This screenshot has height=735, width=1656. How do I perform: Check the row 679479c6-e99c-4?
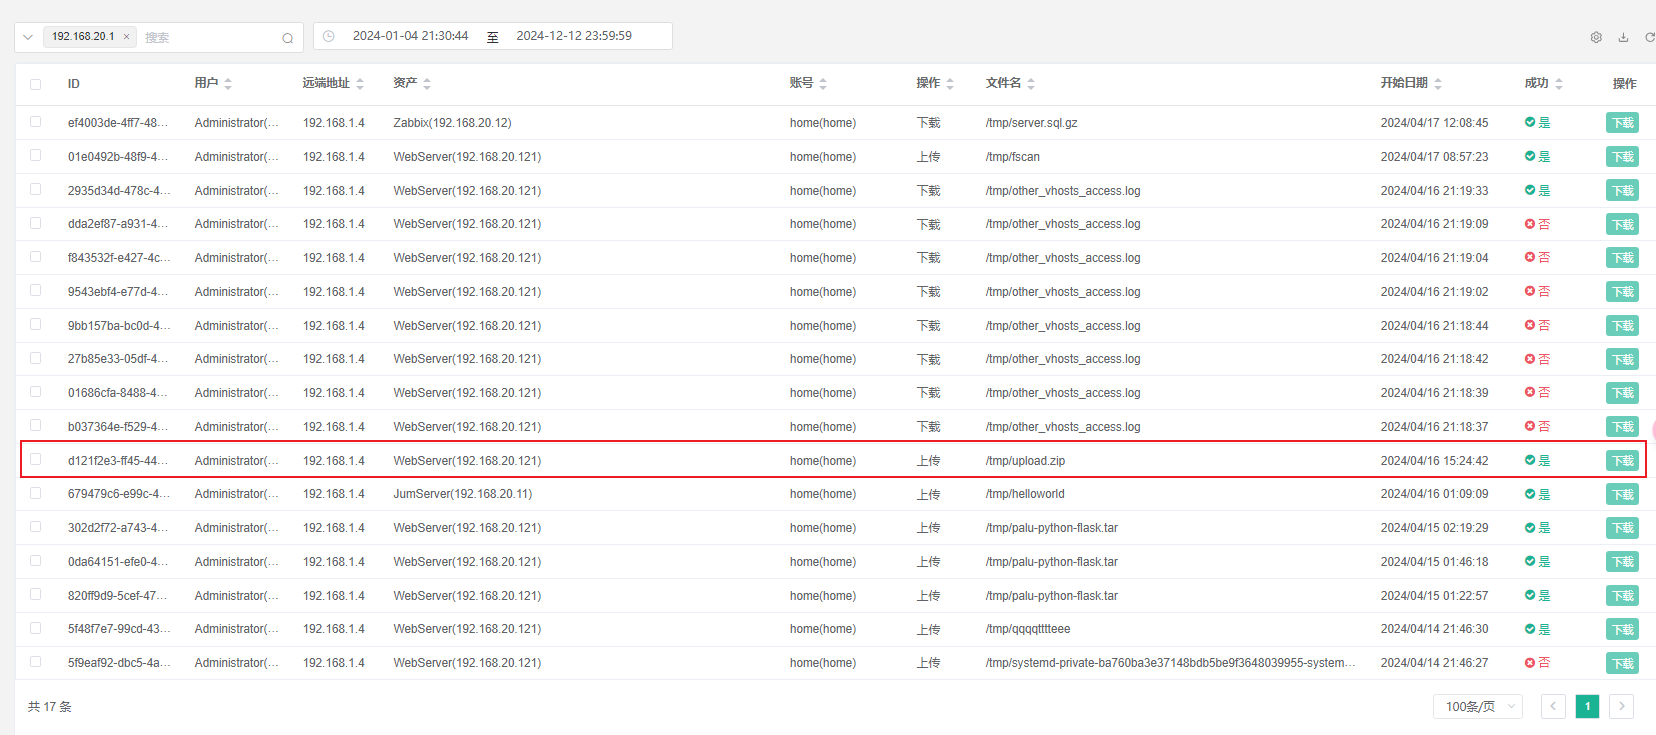[x=36, y=493]
